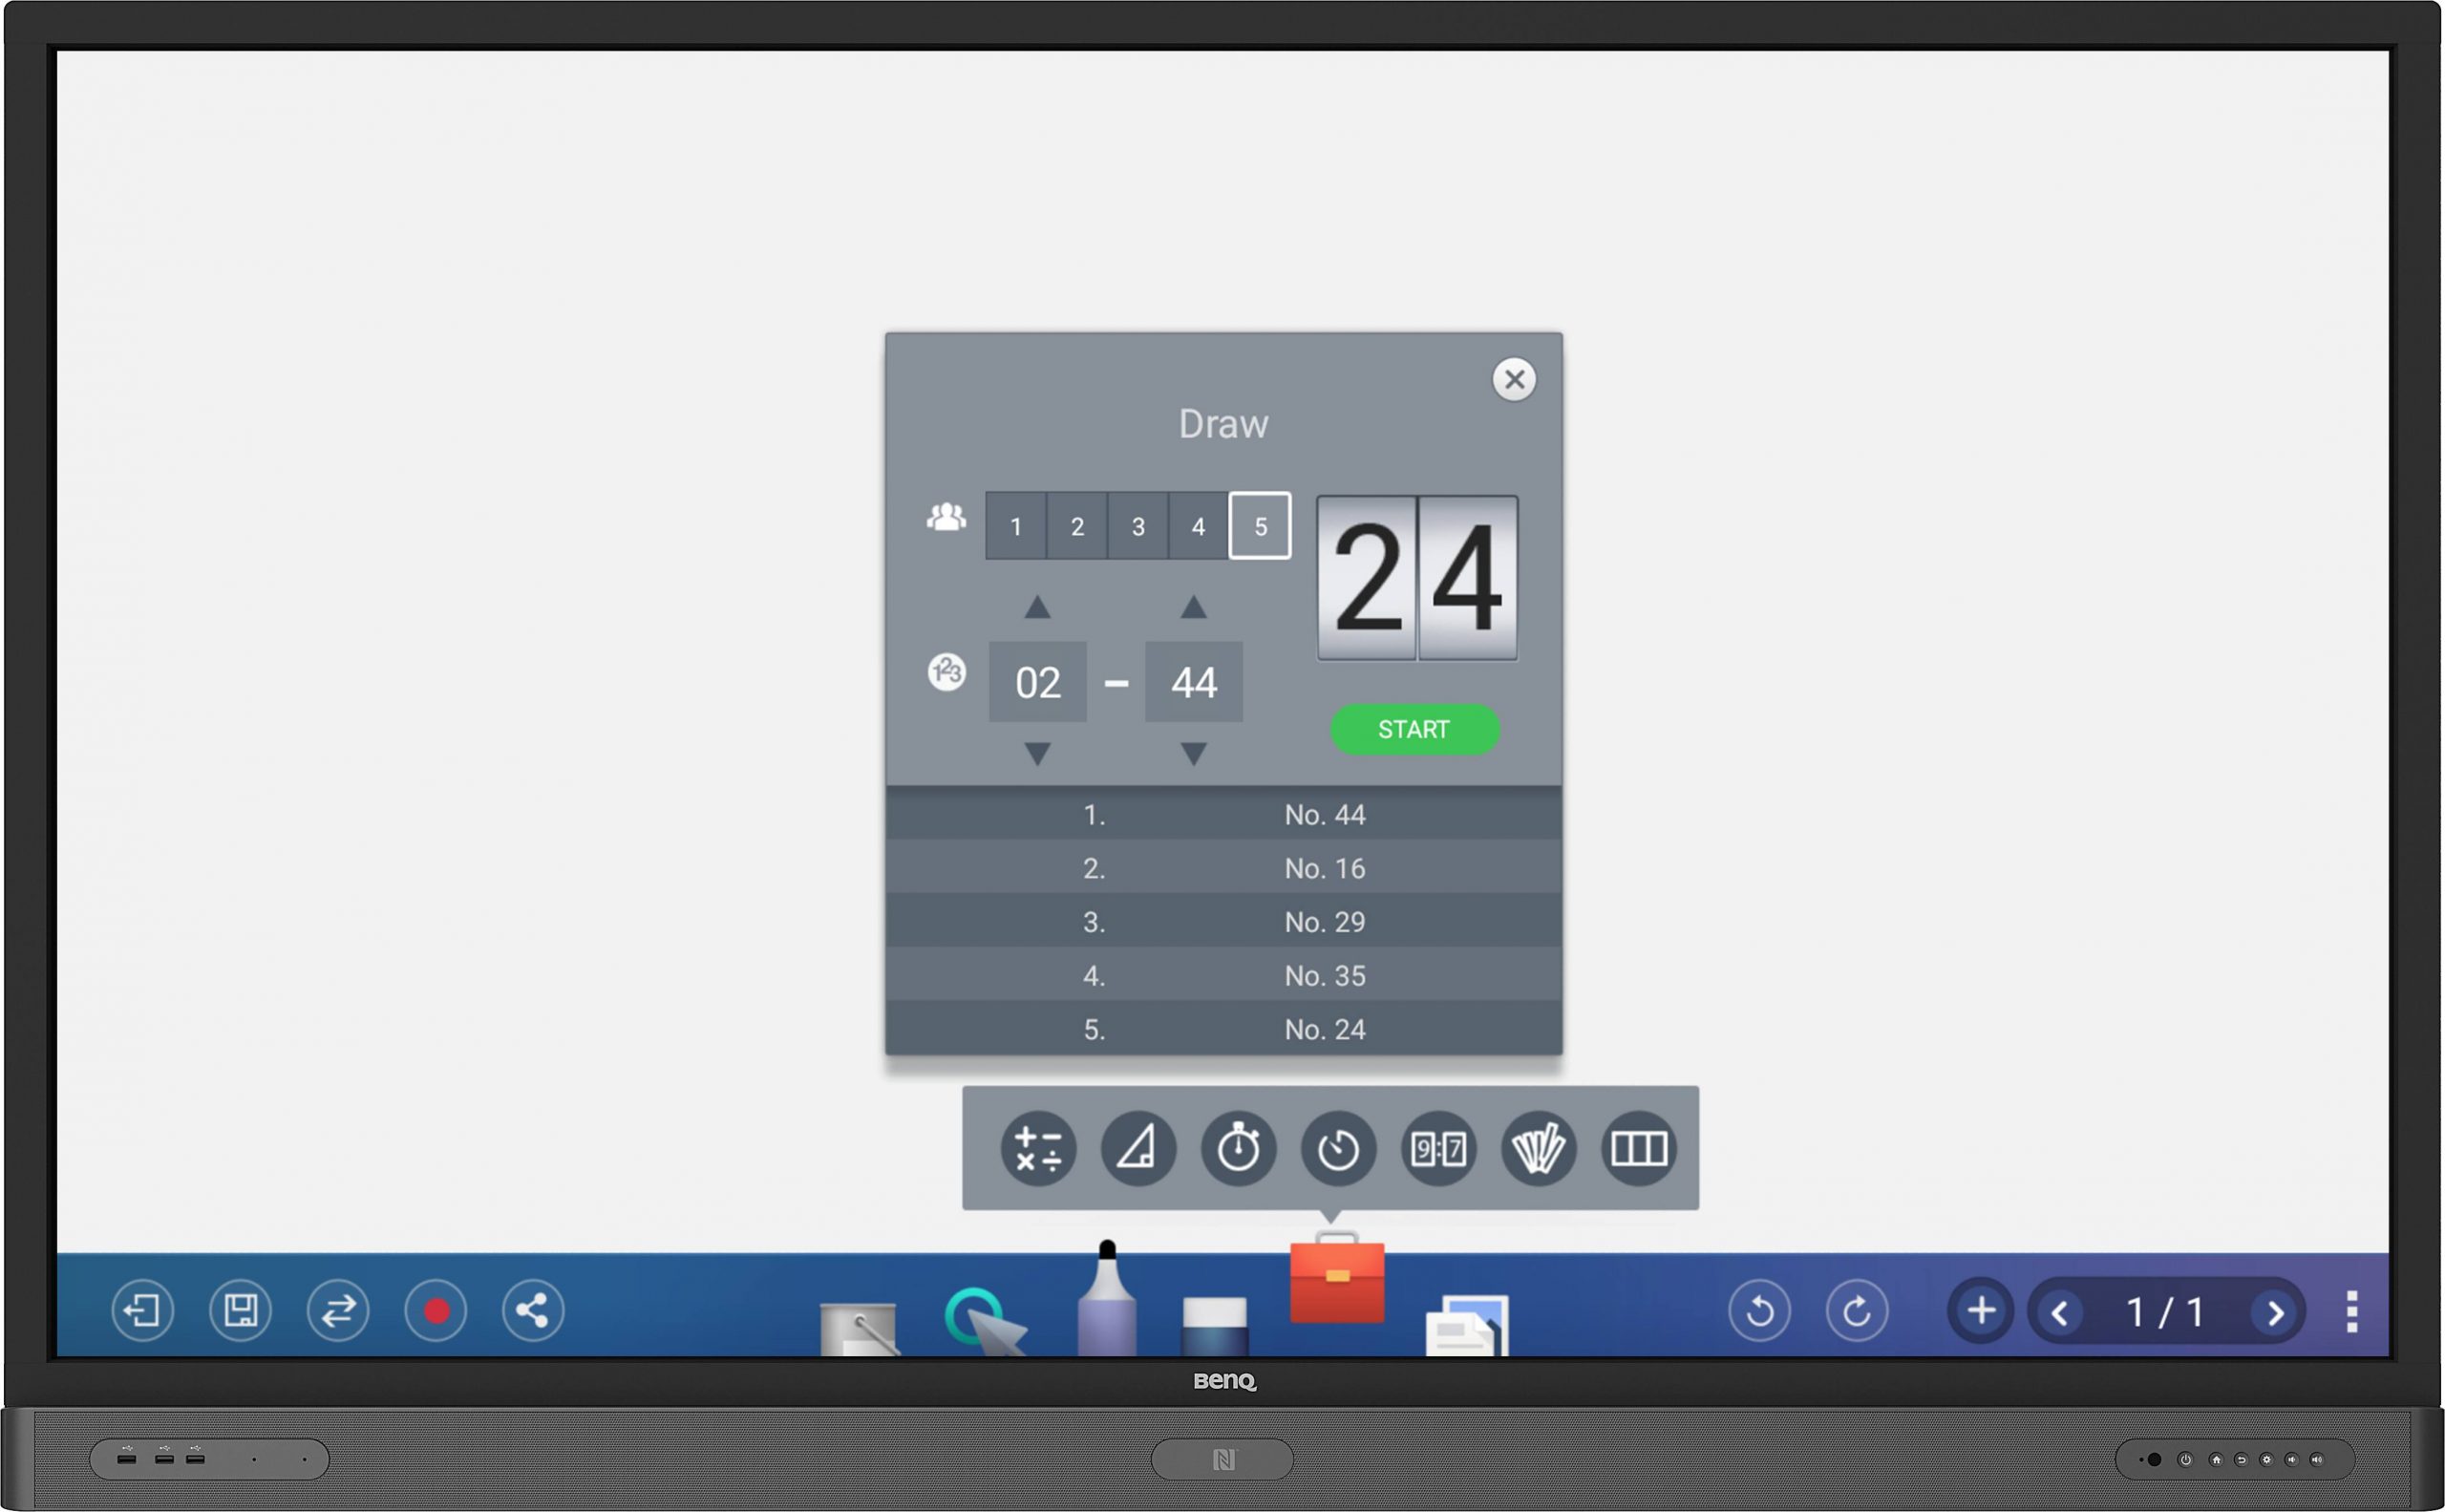The width and height of the screenshot is (2445, 1512).
Task: Close the Draw dialog
Action: pos(1514,379)
